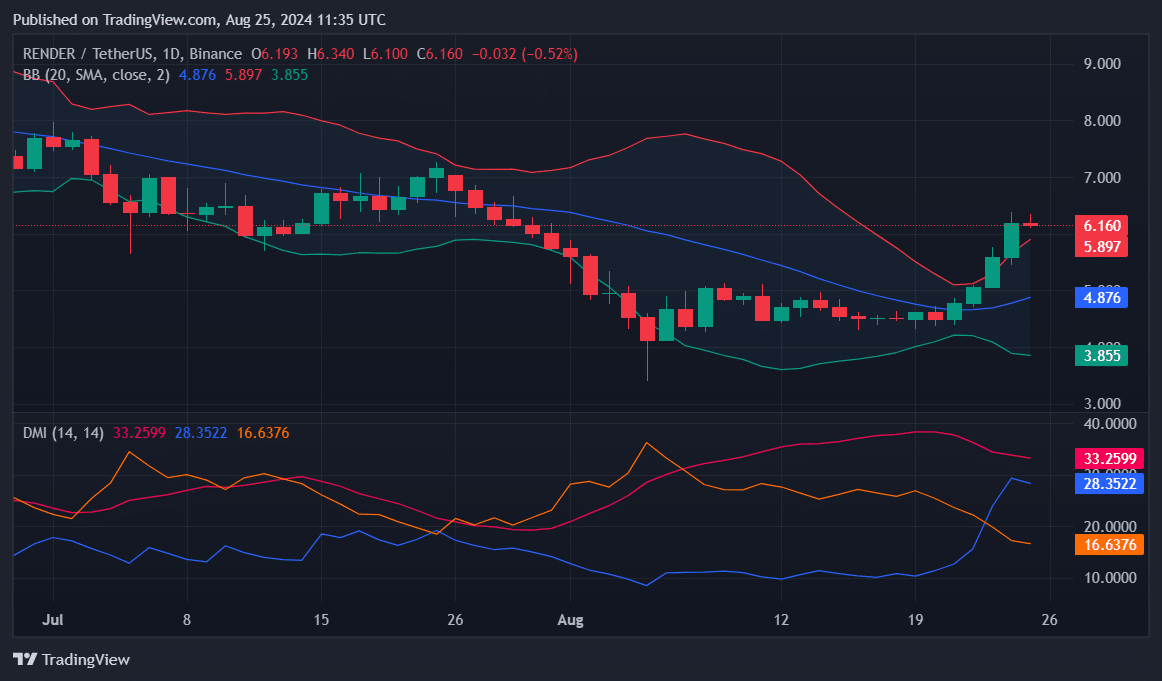The height and width of the screenshot is (681, 1162).
Task: Click the Aug label on the time axis
Action: (570, 619)
